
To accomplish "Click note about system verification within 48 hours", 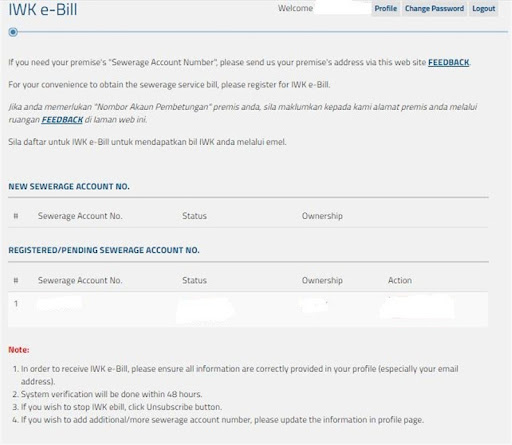I will pyautogui.click(x=112, y=394).
